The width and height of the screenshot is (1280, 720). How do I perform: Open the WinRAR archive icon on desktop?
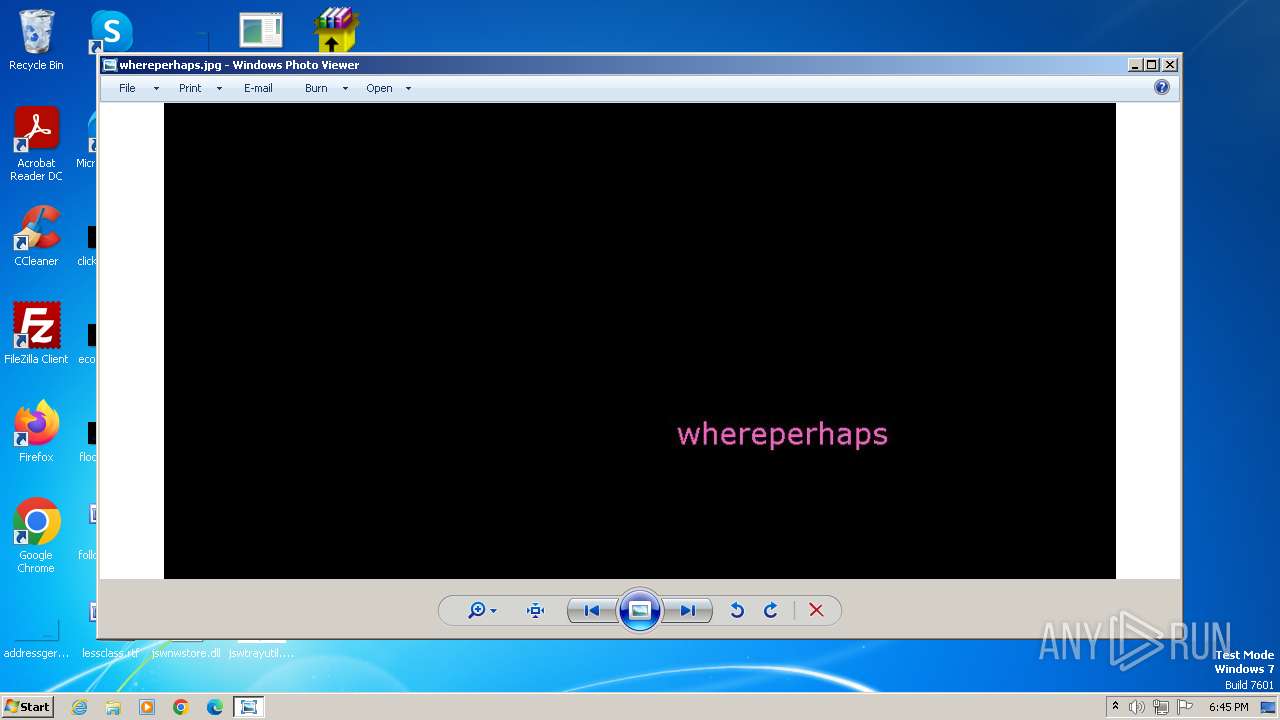[336, 30]
